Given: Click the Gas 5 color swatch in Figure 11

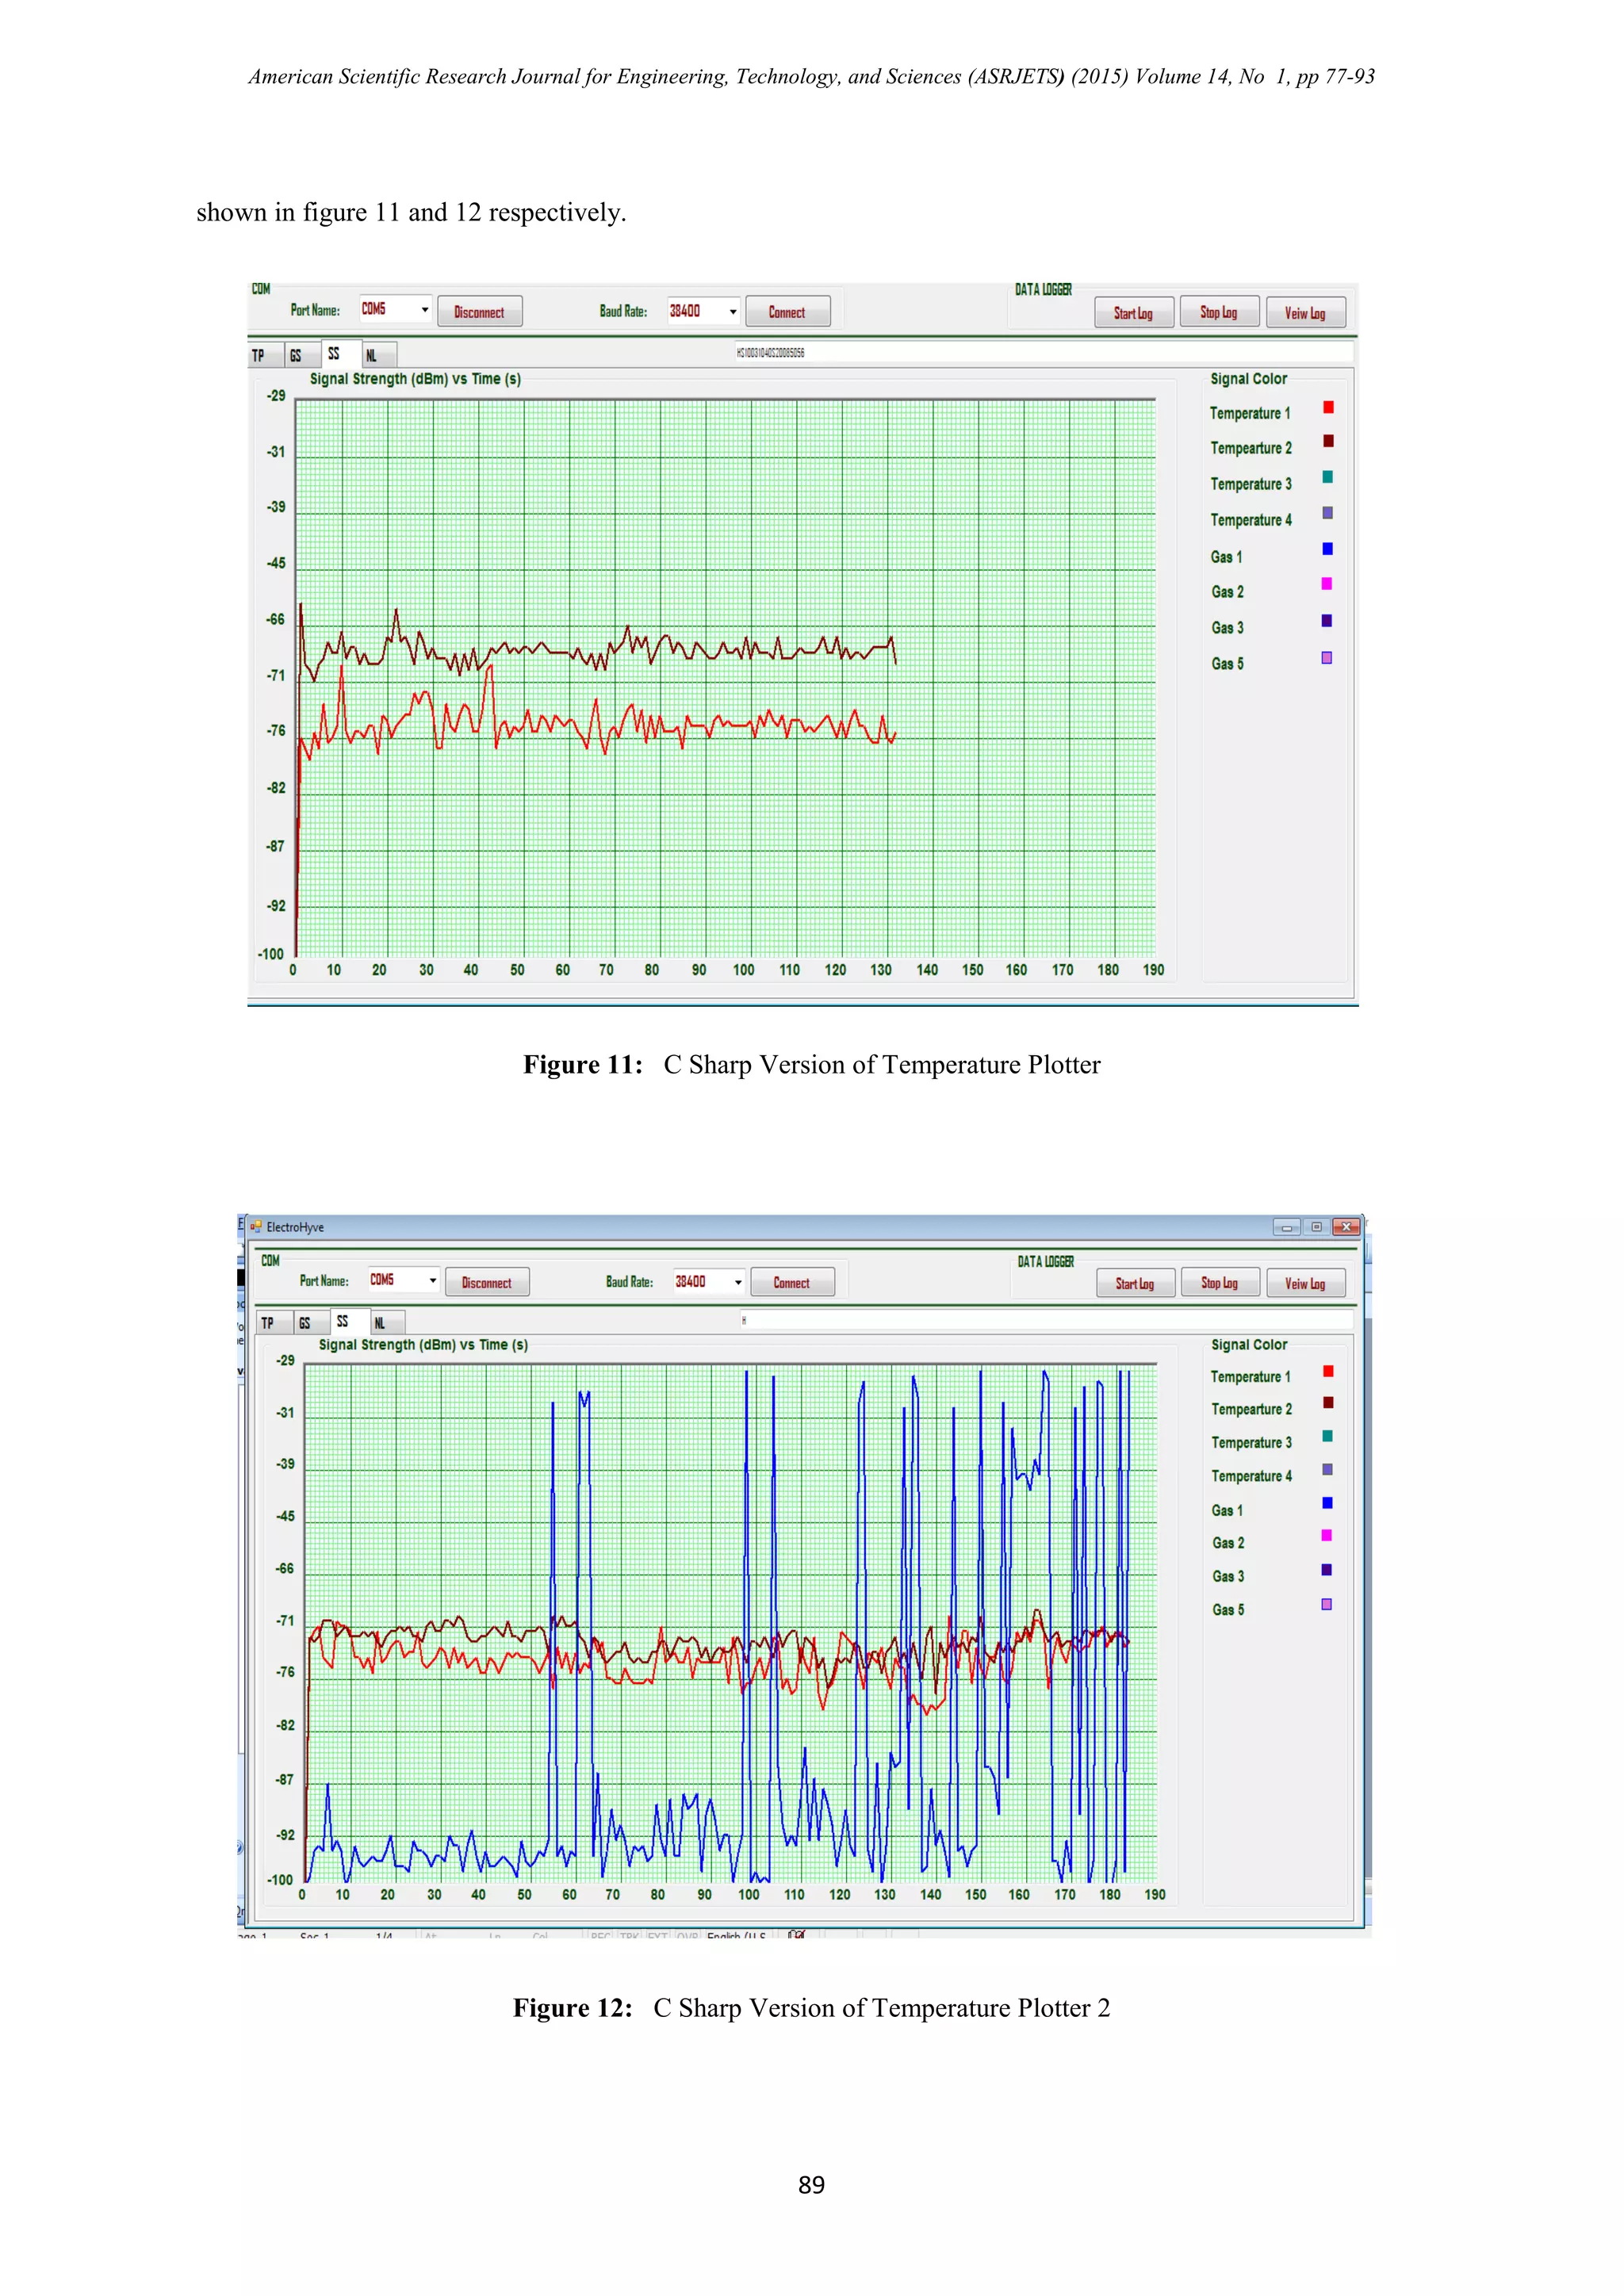Looking at the screenshot, I should 1328,658.
